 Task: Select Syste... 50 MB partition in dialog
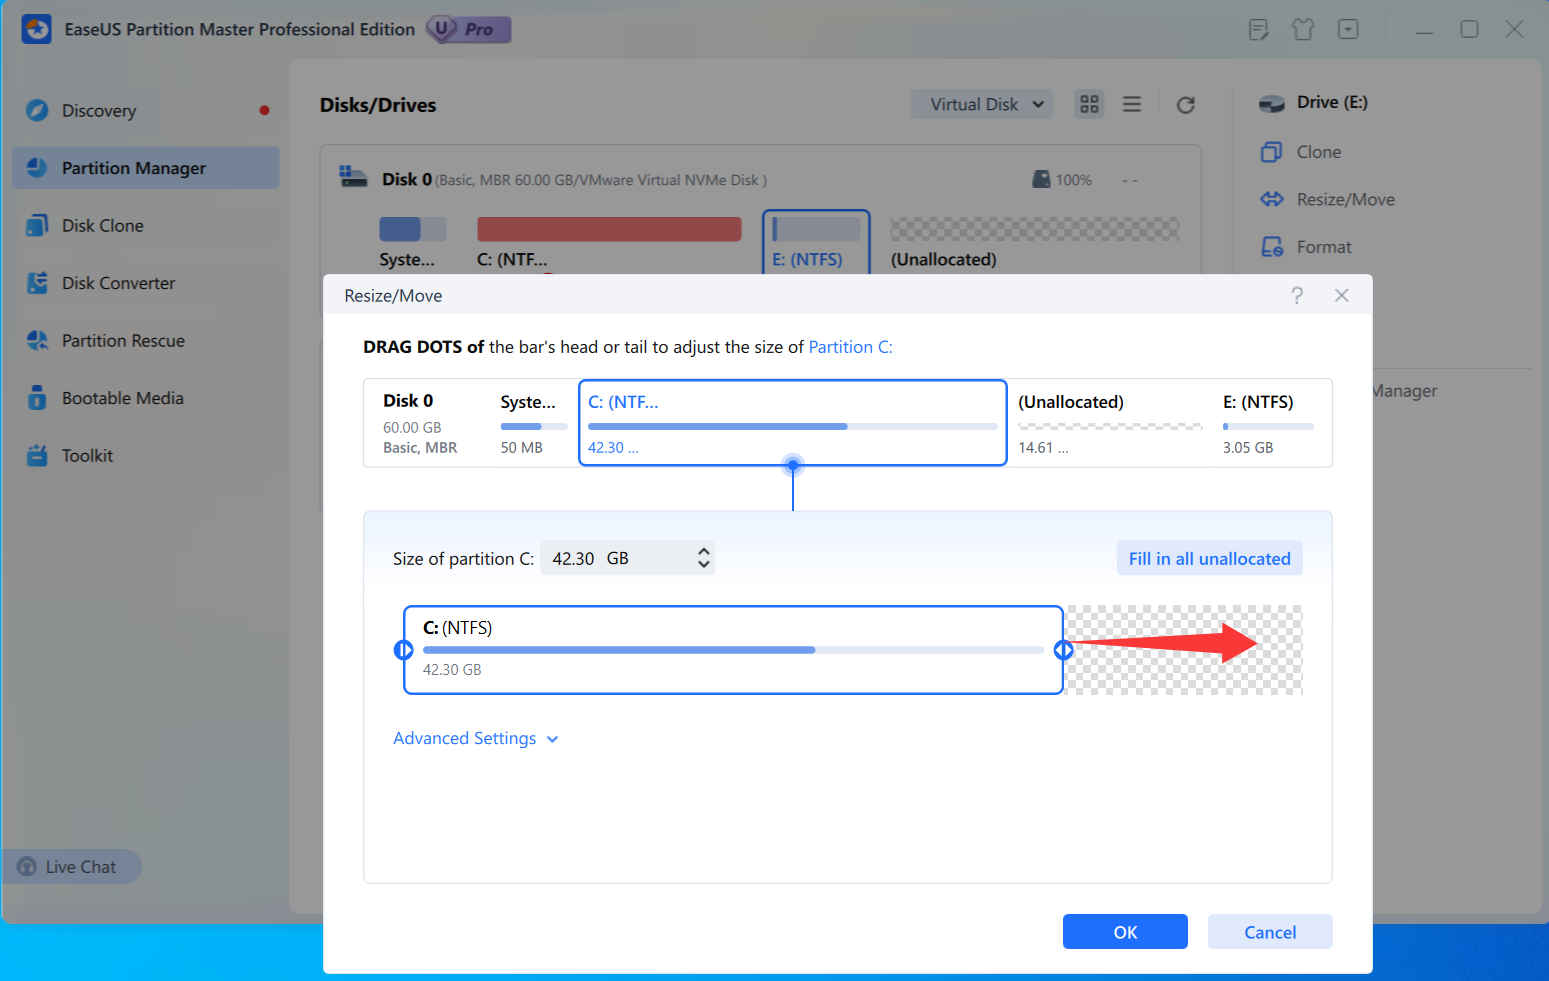click(x=534, y=423)
